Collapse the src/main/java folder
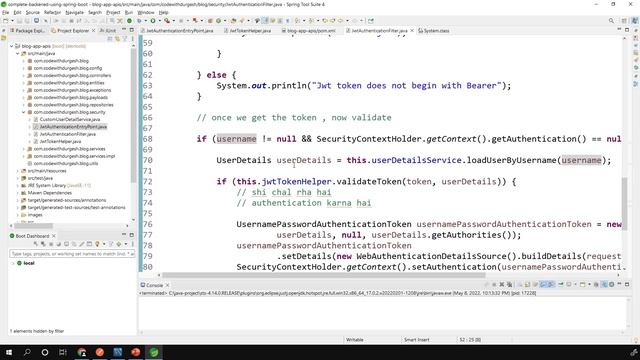 click(18, 53)
